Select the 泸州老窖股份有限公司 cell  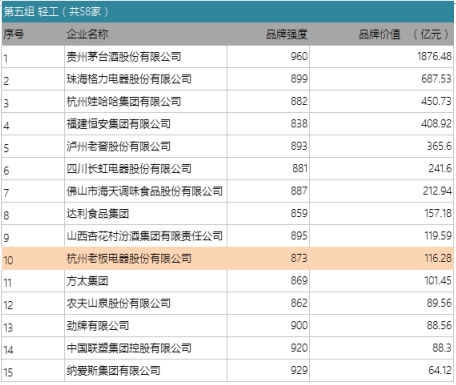[146, 146]
